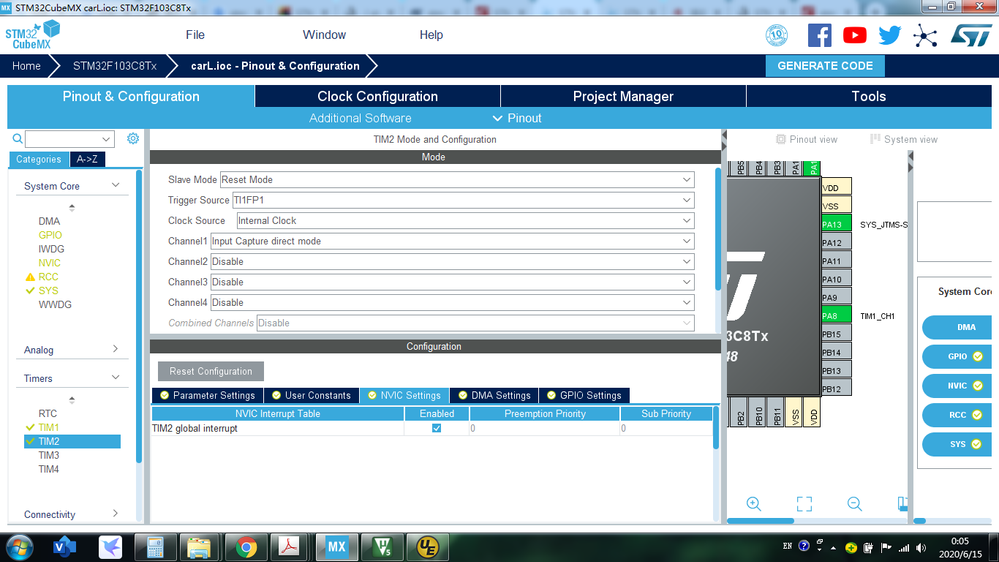The width and height of the screenshot is (999, 562).
Task: Select the PA13 pin on the chip
Action: 836,224
